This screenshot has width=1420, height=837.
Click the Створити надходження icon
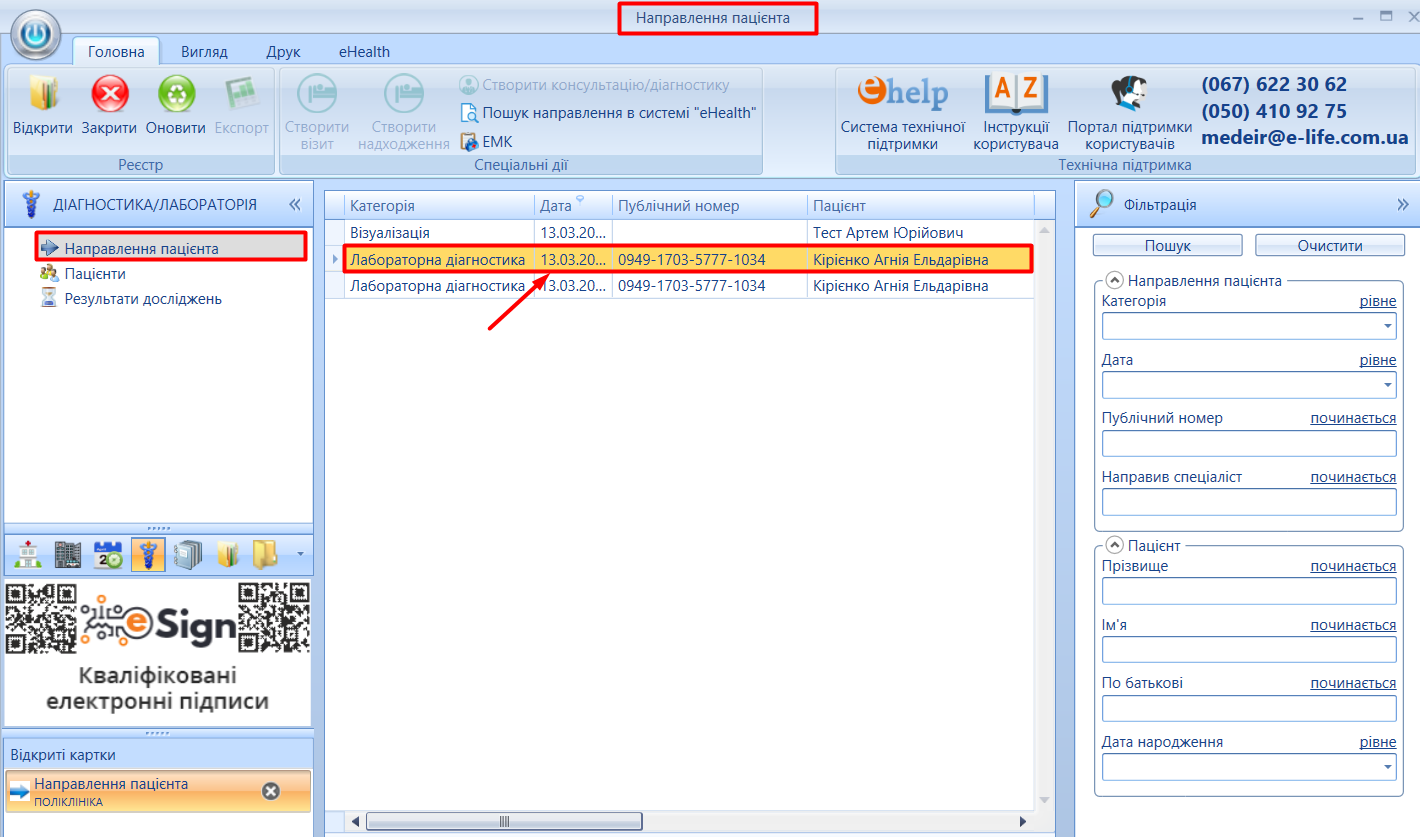click(404, 94)
